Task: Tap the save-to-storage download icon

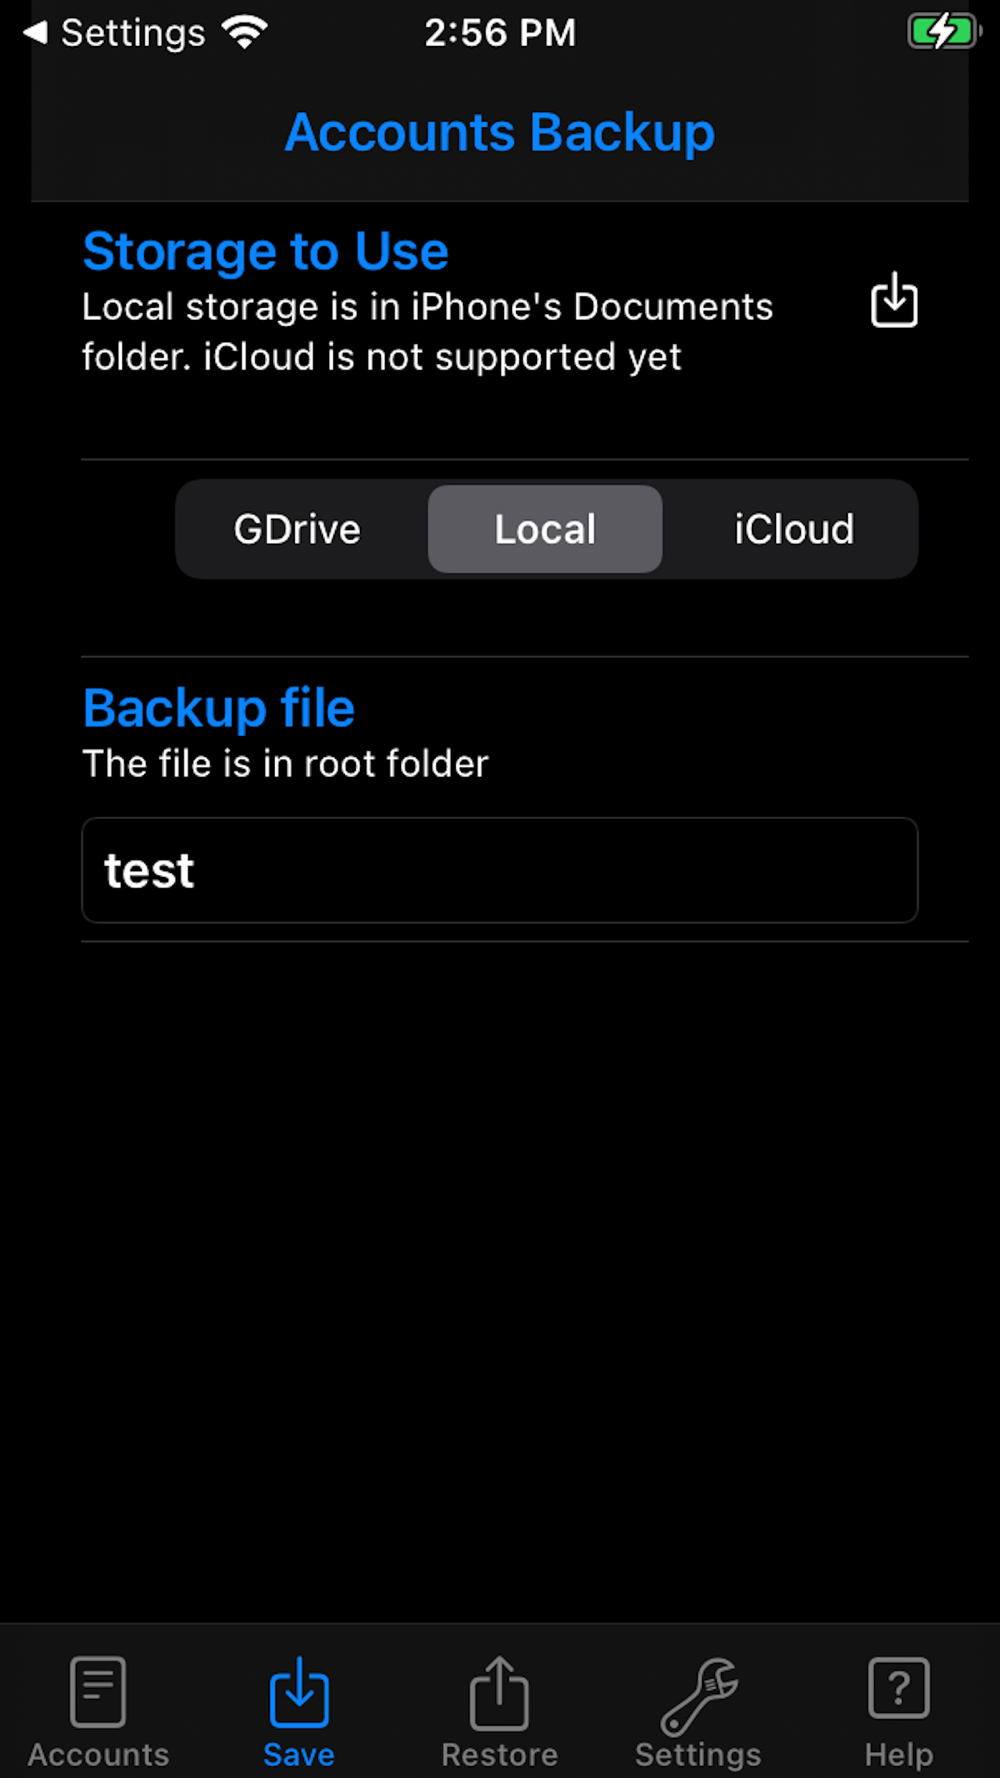Action: pyautogui.click(x=894, y=300)
